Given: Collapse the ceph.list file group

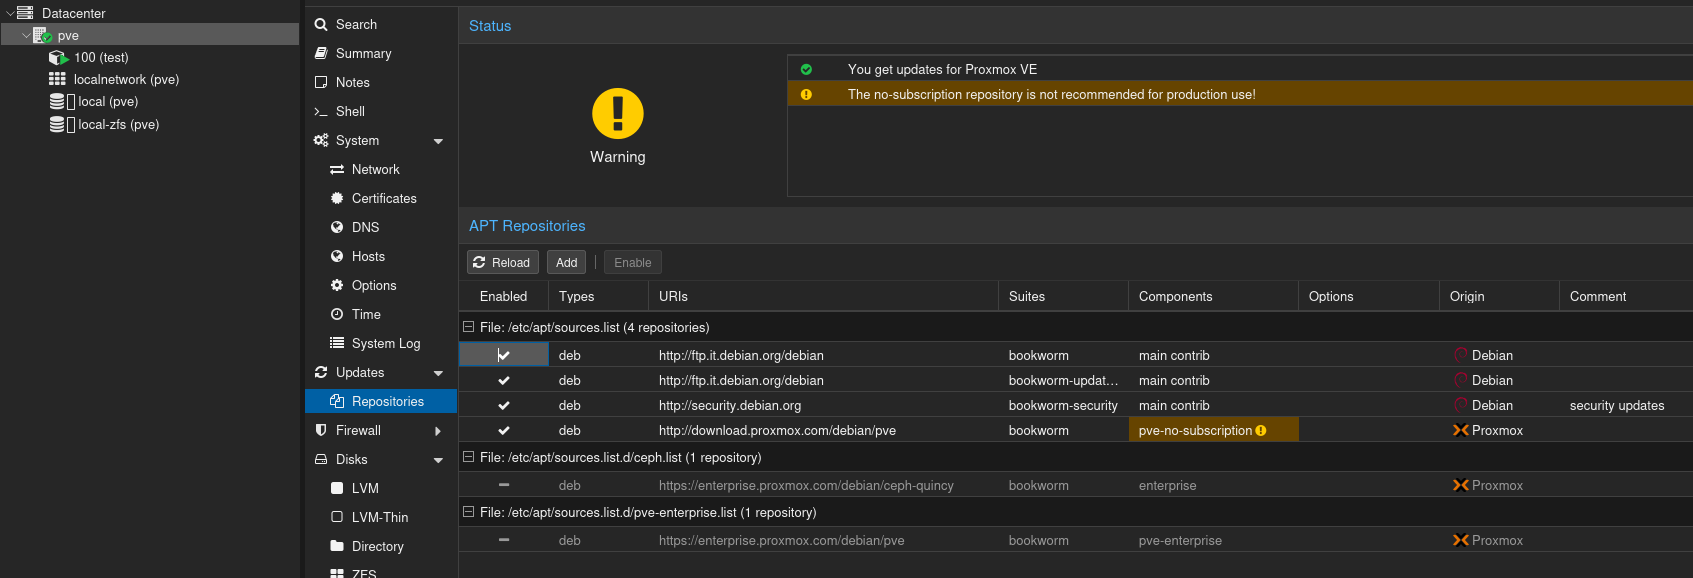Looking at the screenshot, I should click(x=468, y=457).
